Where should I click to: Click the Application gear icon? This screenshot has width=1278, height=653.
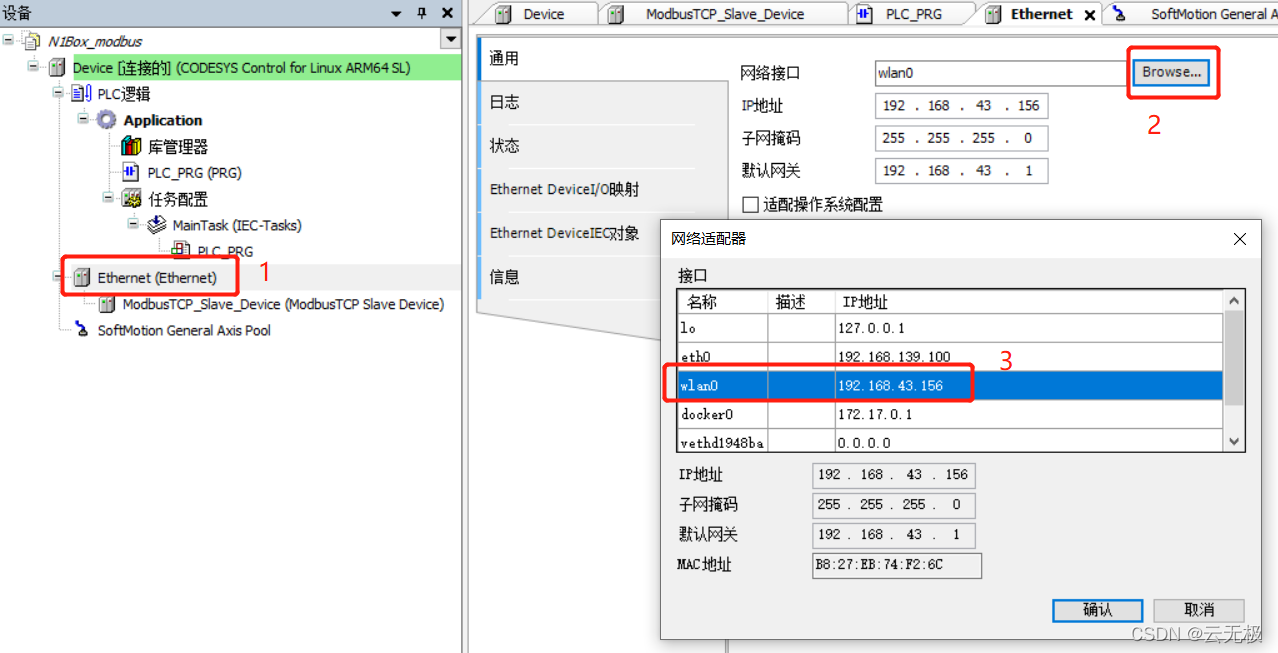pos(106,119)
